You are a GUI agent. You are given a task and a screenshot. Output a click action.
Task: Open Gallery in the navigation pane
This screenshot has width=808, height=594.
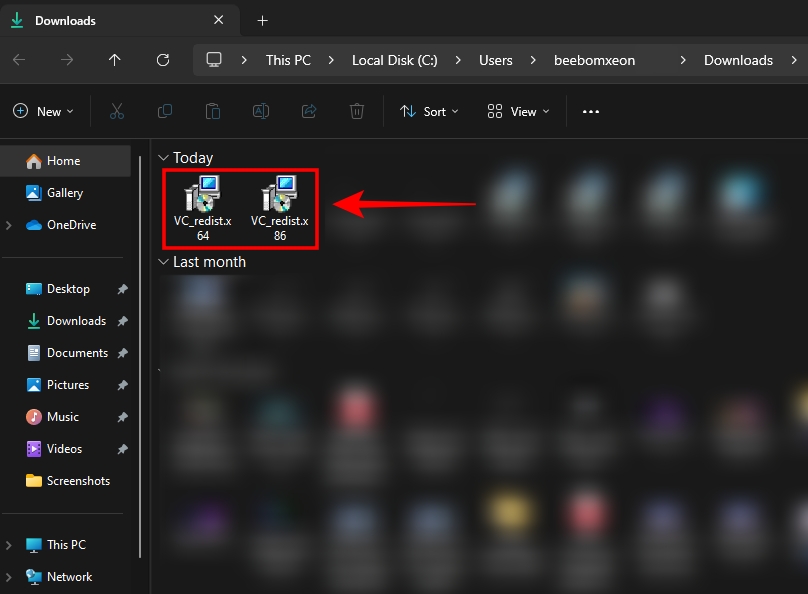(65, 193)
